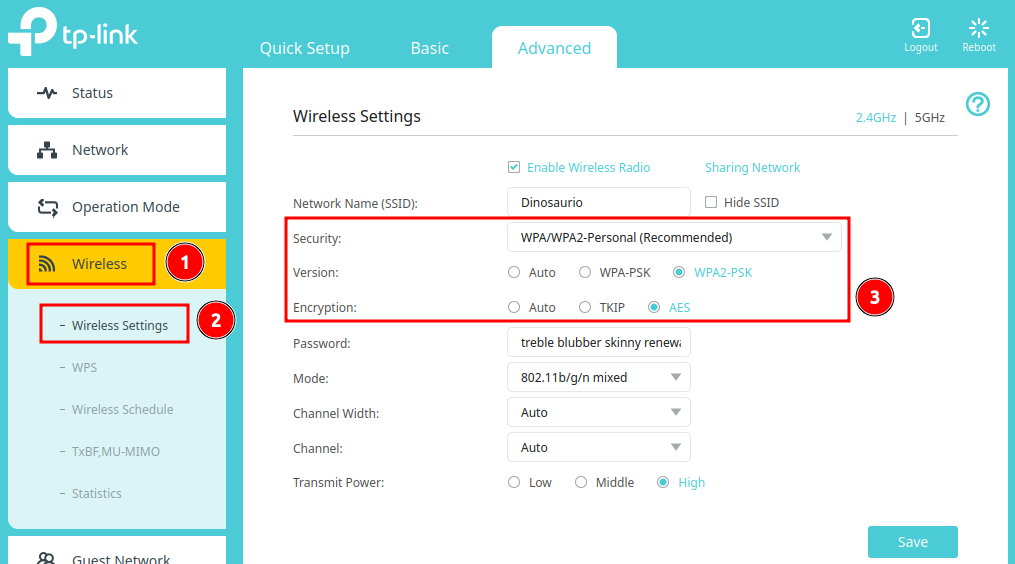Set Transmit Power to Low
1015x564 pixels.
tap(514, 482)
